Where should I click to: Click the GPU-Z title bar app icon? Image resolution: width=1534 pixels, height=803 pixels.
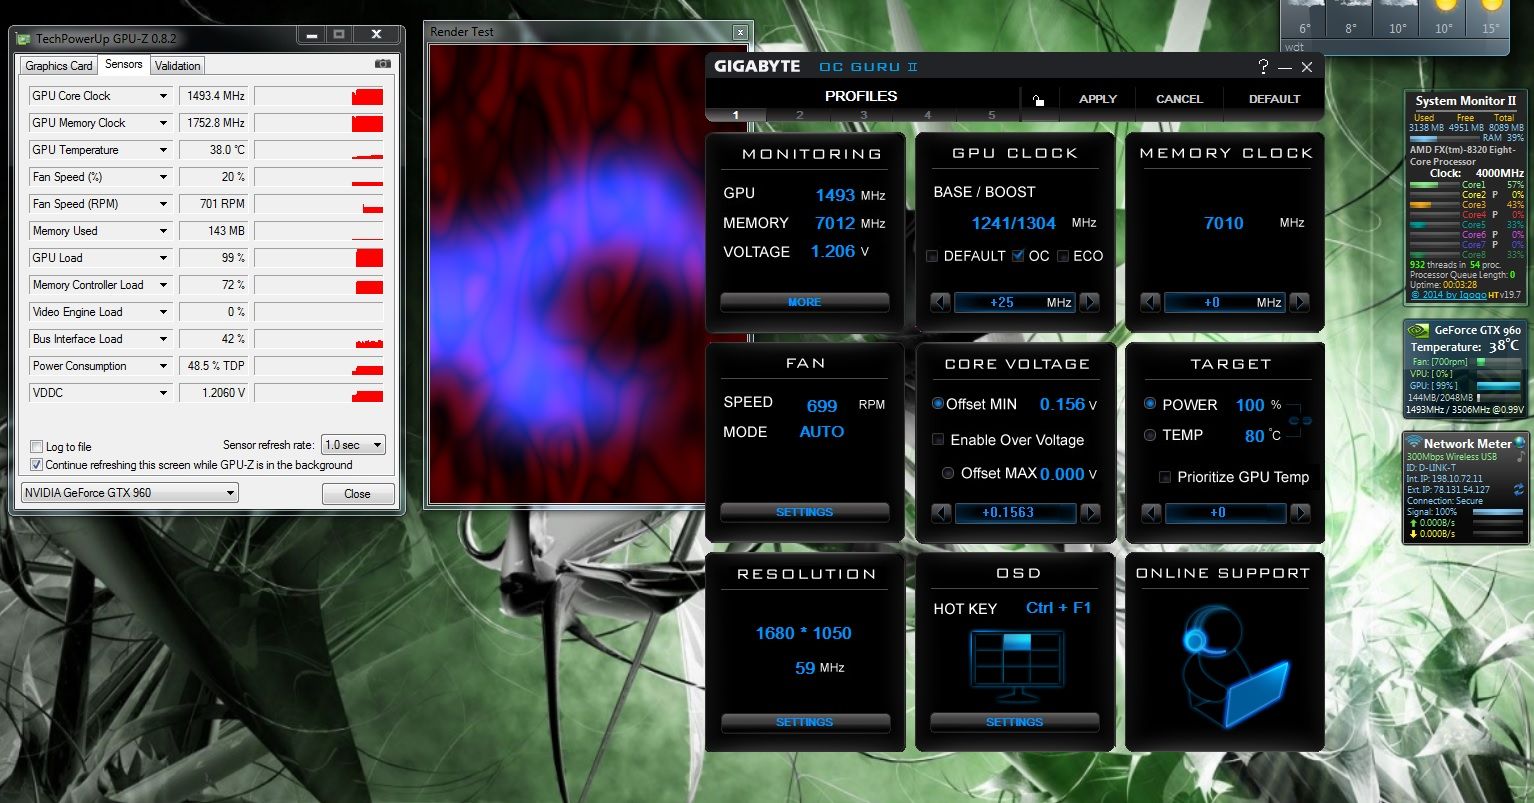point(24,39)
